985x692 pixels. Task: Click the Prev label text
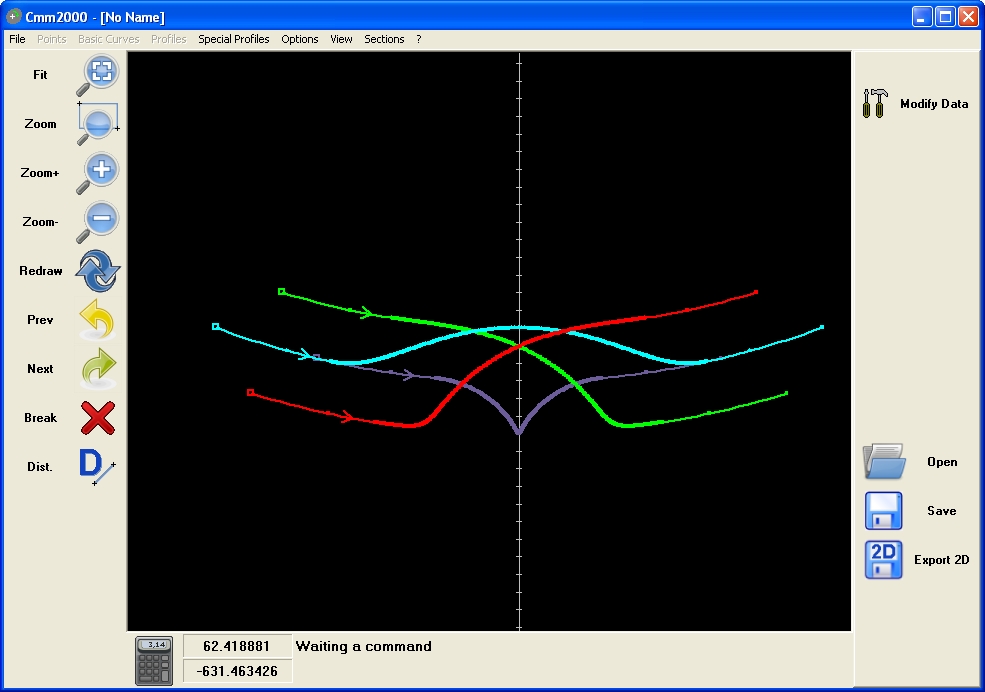pos(40,320)
